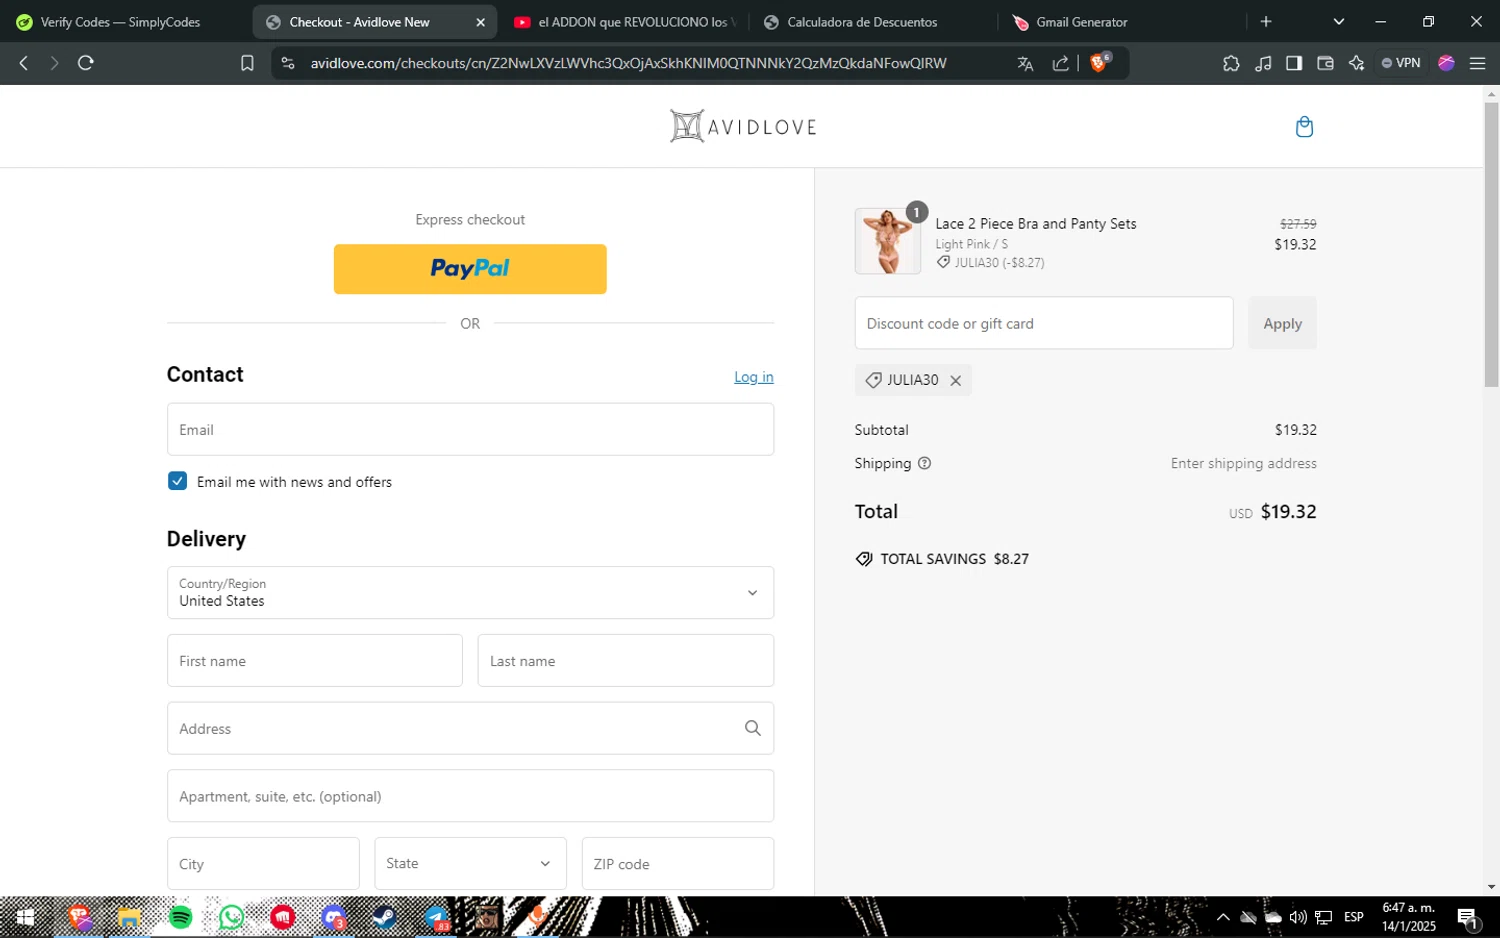Click the Avidlove logo

743,126
